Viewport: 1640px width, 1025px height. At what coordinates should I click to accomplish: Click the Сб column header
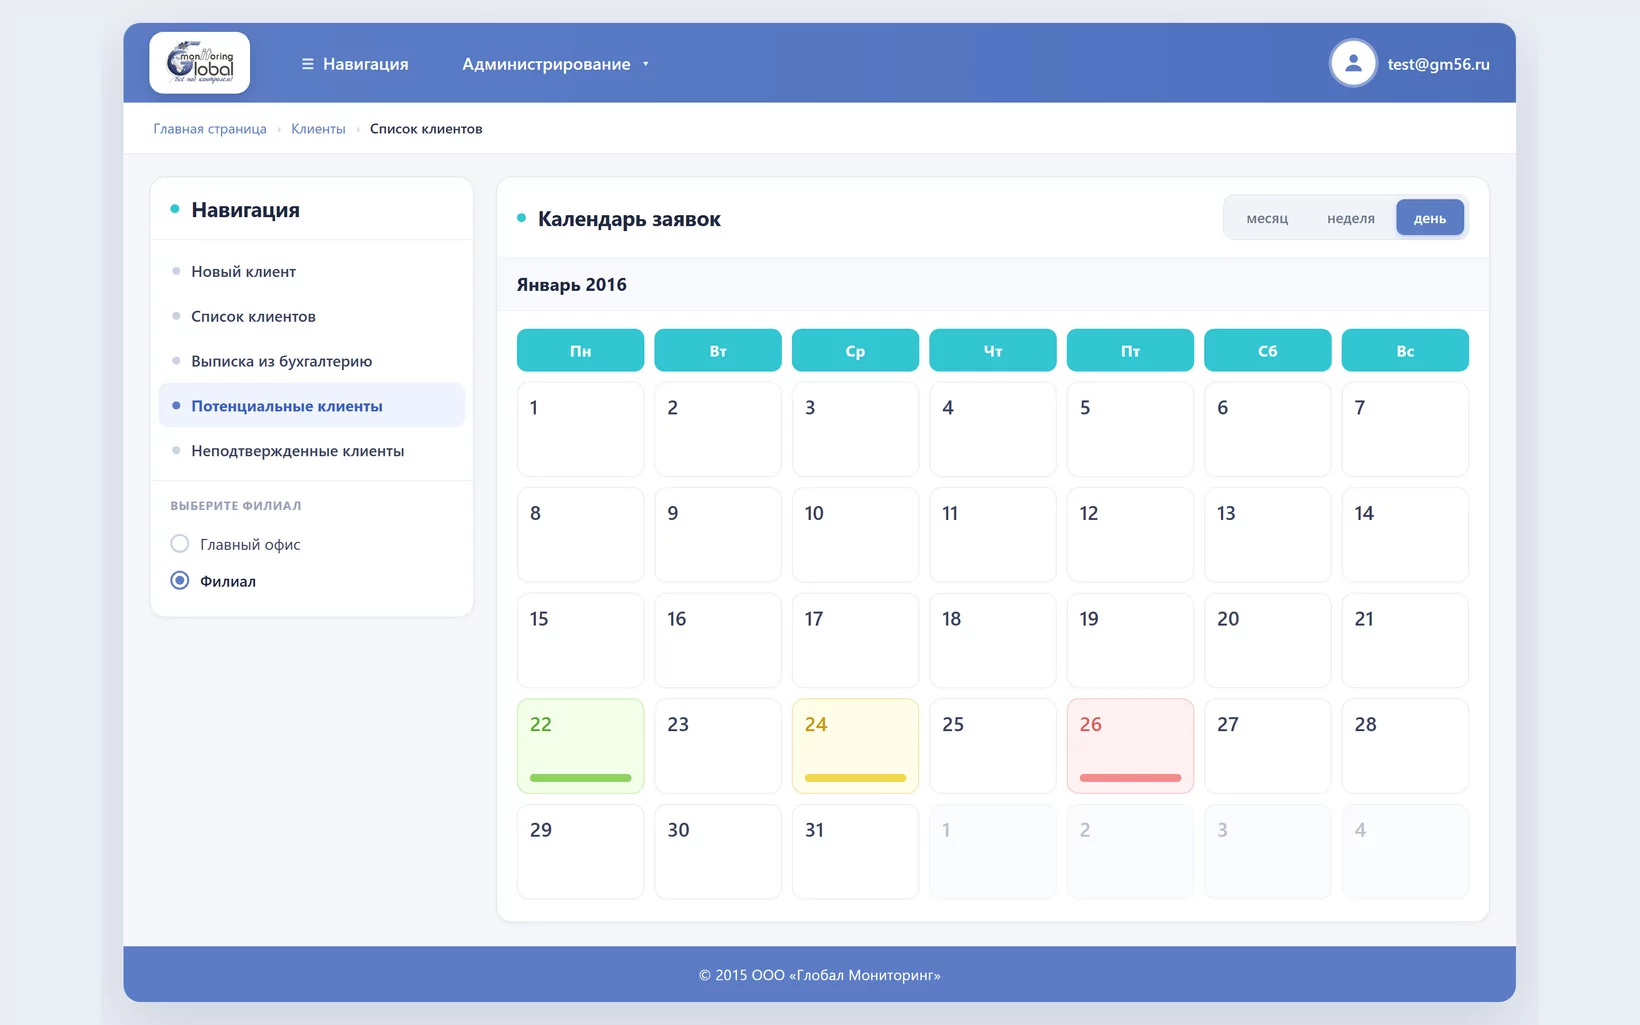point(1268,351)
